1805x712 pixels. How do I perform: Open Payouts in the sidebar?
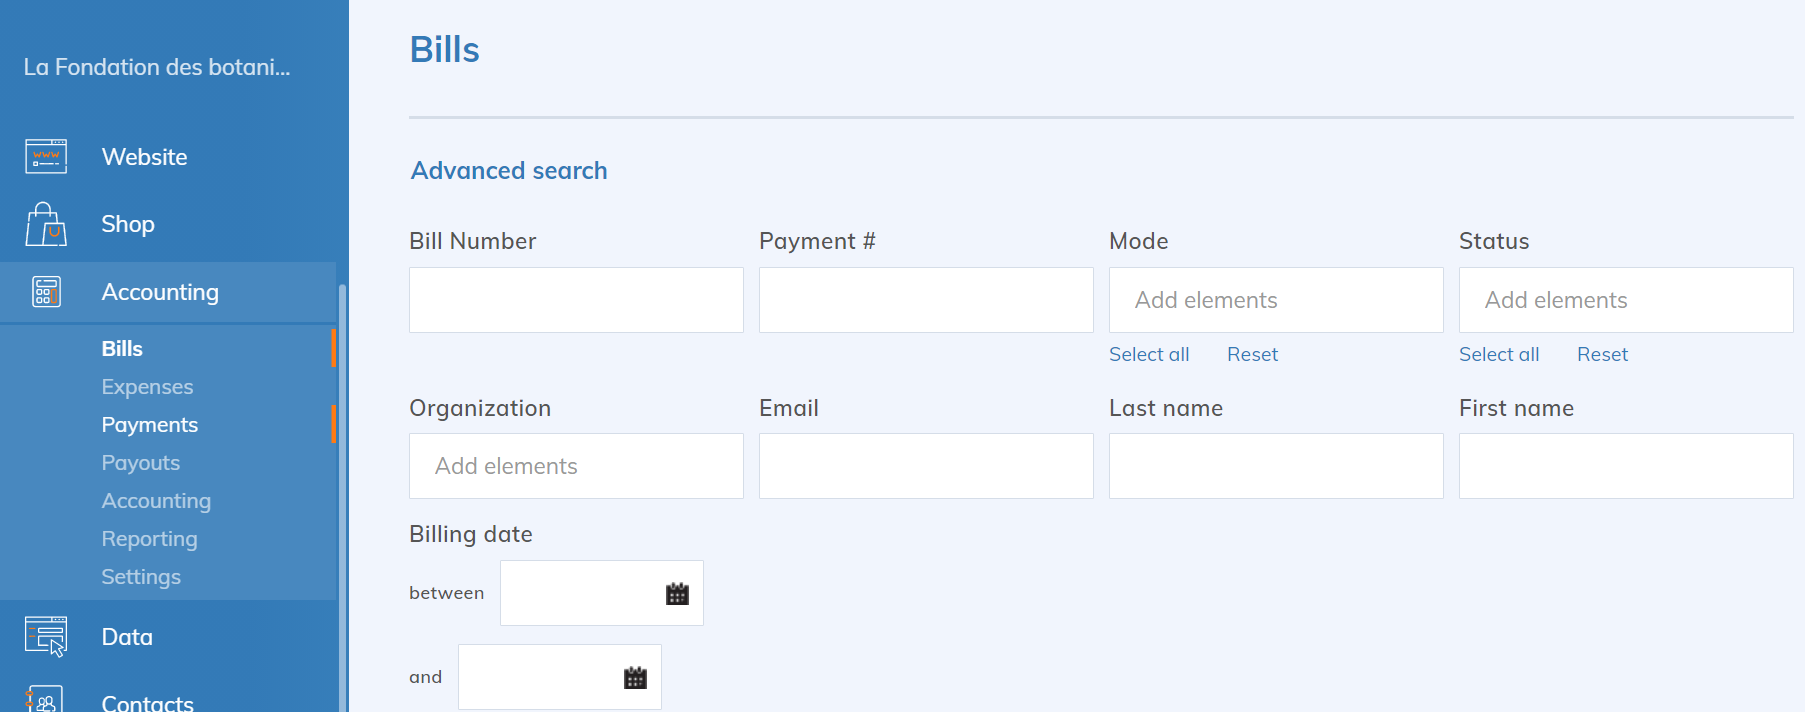tap(141, 463)
